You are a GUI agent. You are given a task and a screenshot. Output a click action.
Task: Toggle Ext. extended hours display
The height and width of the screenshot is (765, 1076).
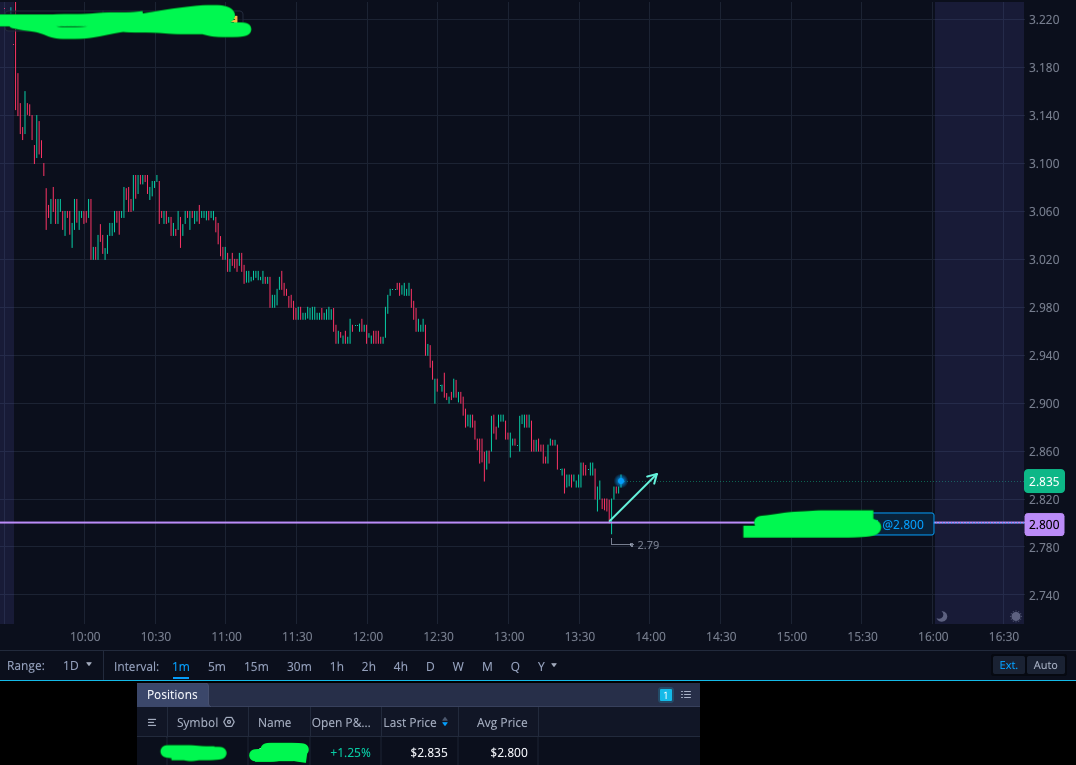1008,665
